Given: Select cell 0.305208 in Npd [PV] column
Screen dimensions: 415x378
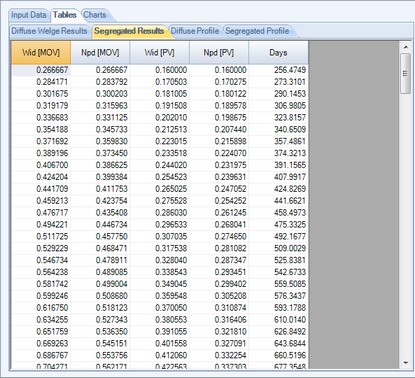Looking at the screenshot, I should (x=219, y=296).
